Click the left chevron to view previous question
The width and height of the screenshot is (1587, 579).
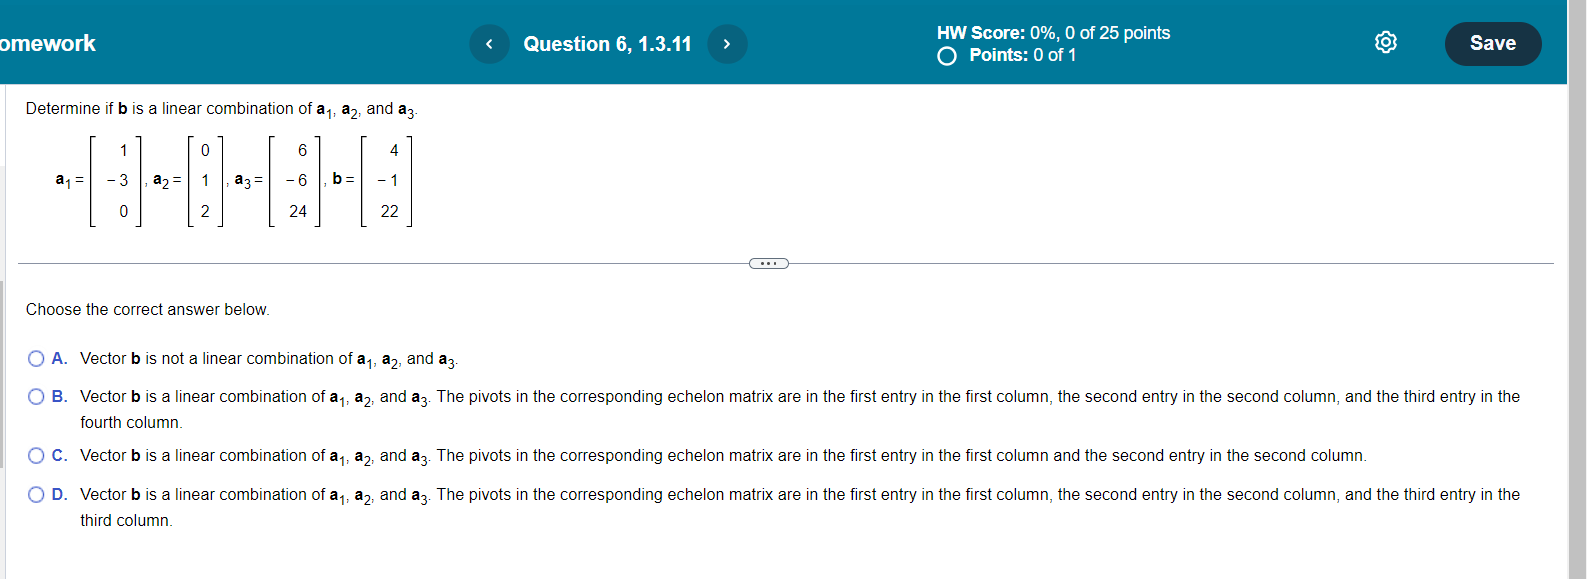pos(489,44)
